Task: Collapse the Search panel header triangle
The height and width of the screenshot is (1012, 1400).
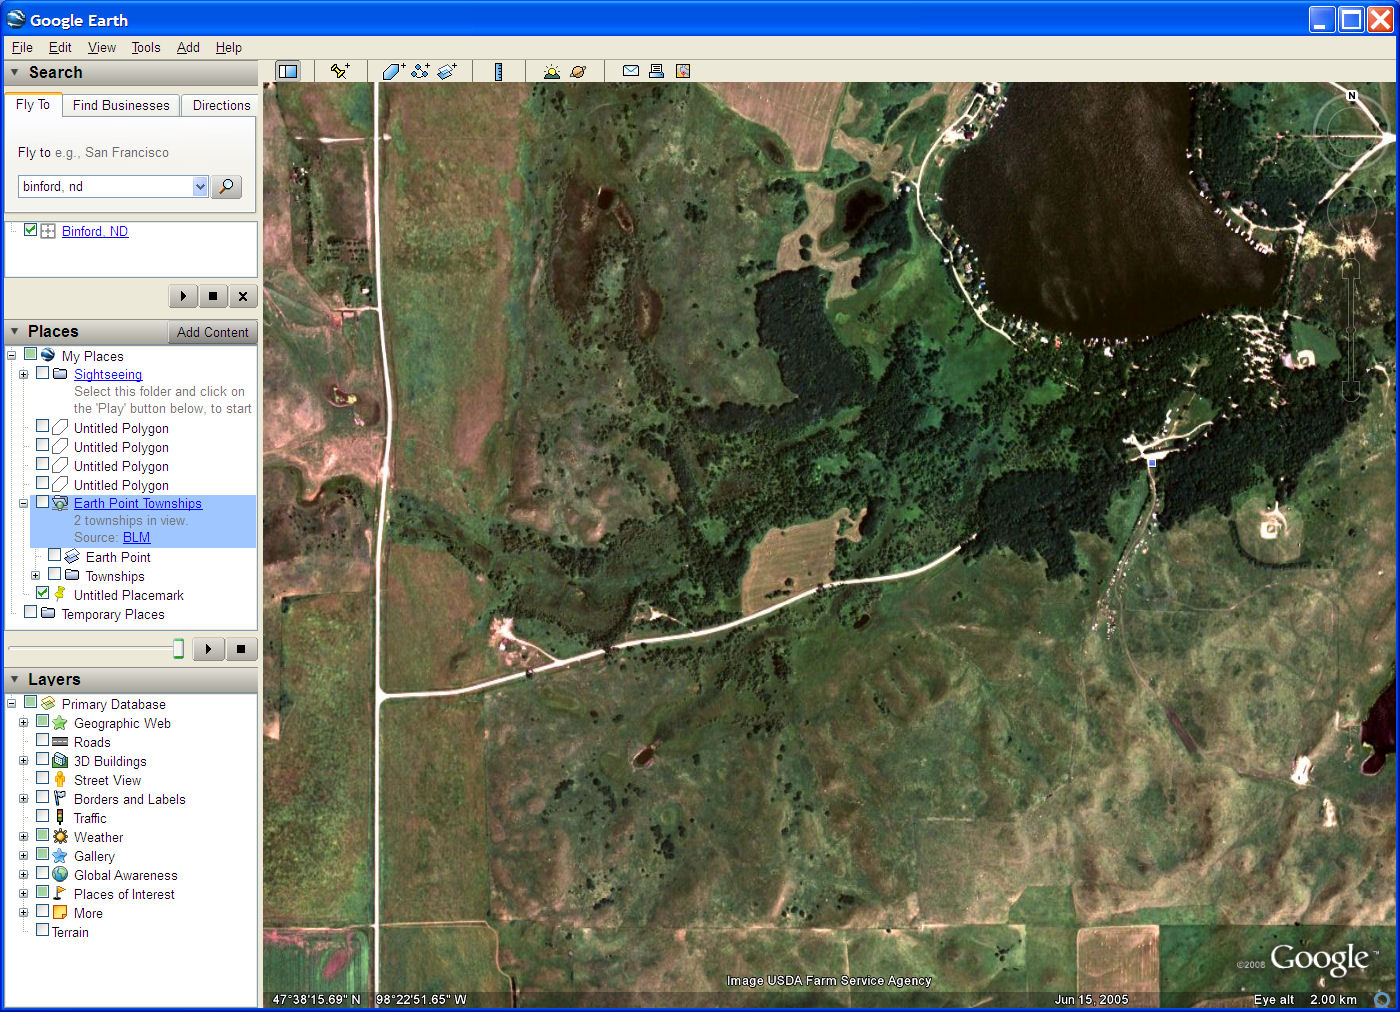Action: (x=14, y=72)
